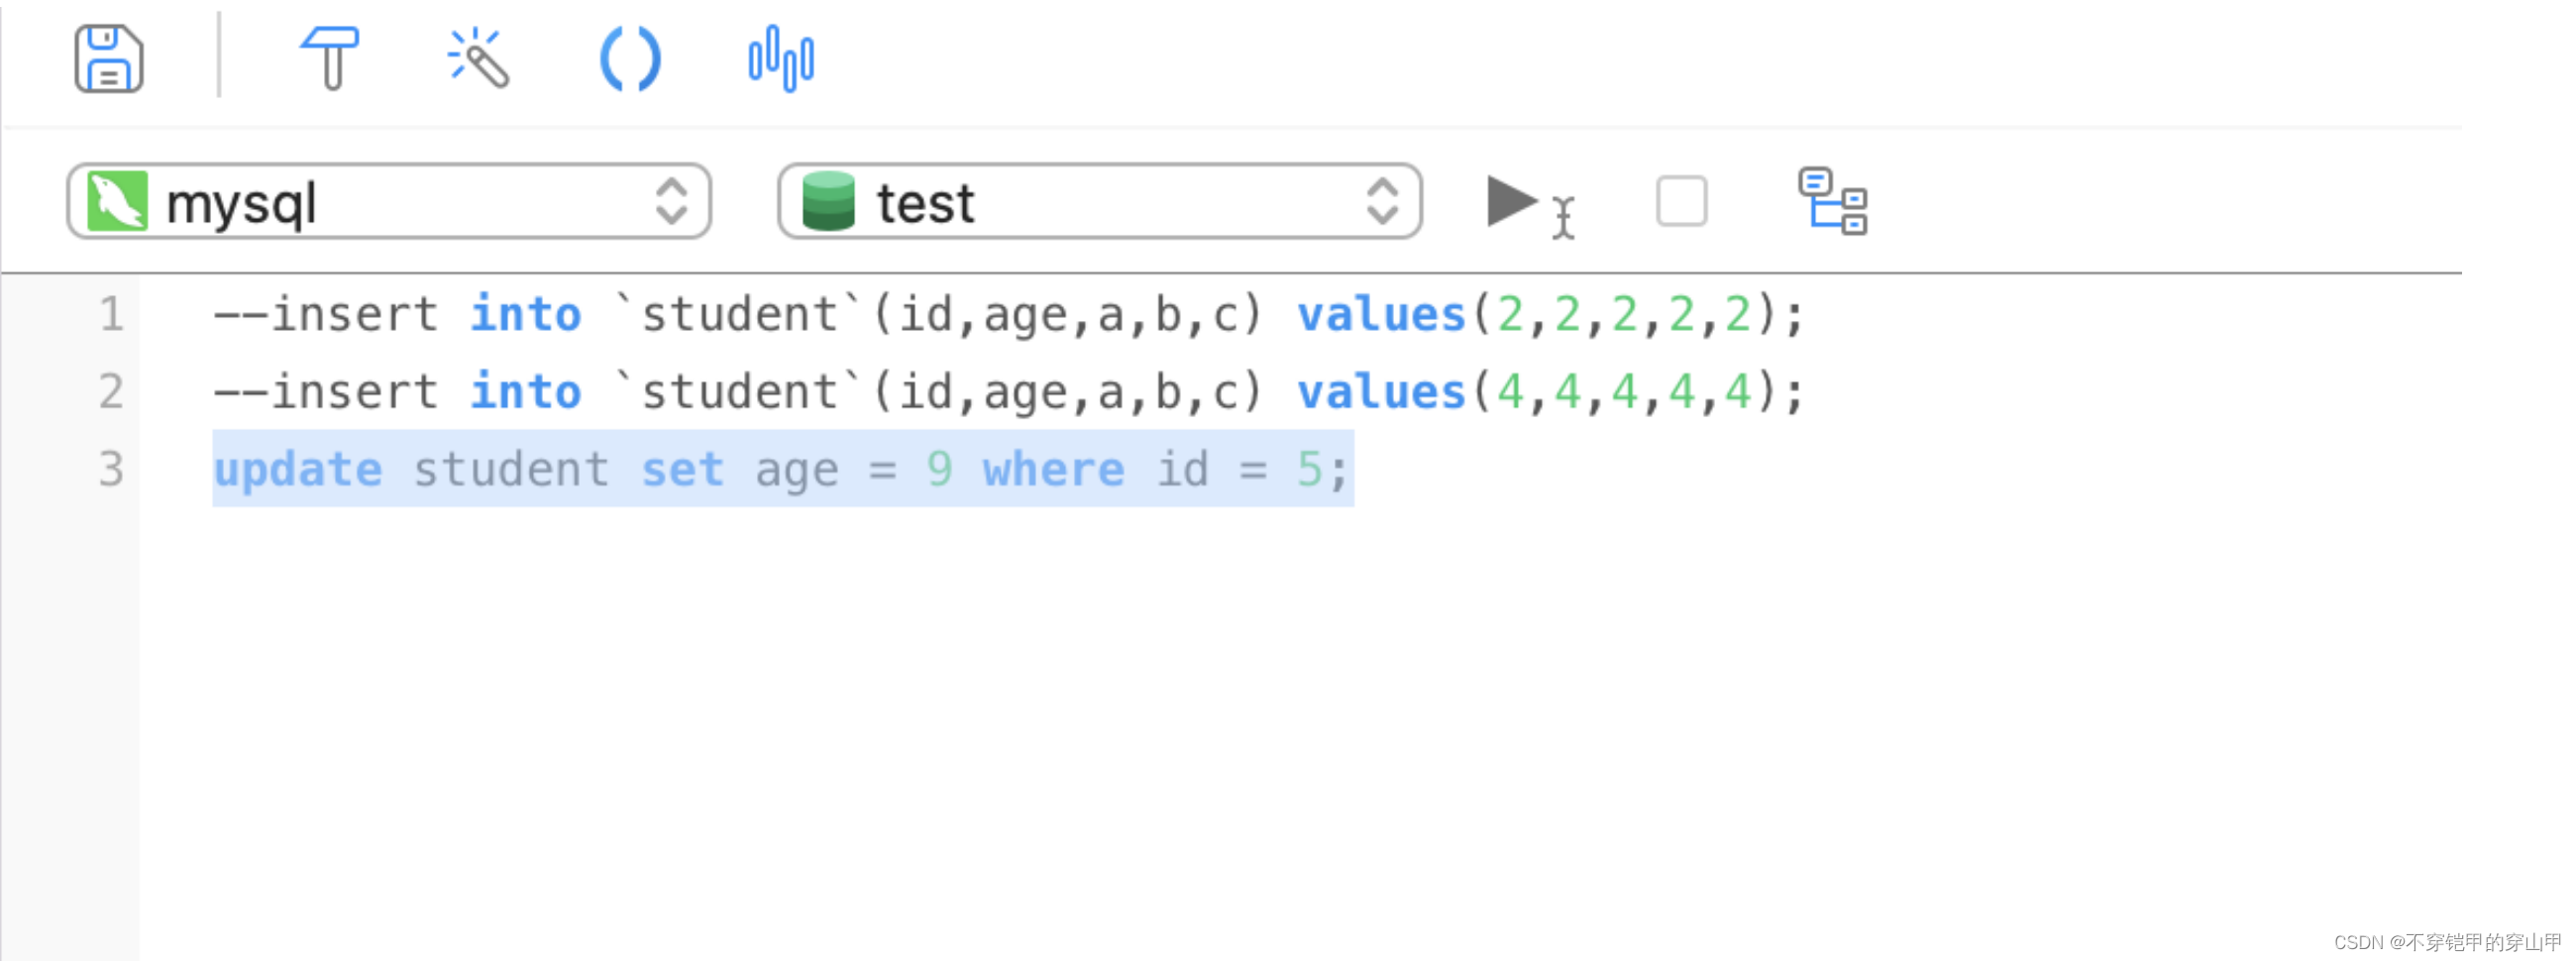Open the Explain query plan icon
The width and height of the screenshot is (2576, 961).
coord(1832,201)
